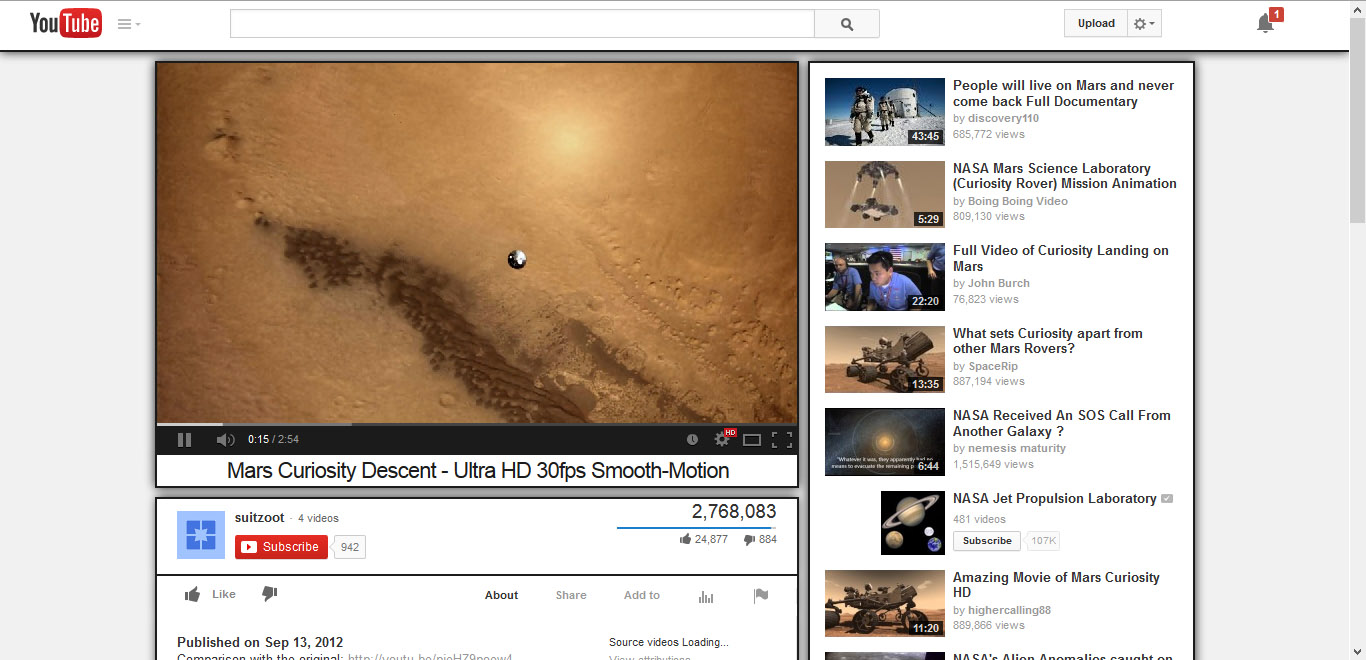The image size is (1366, 660).
Task: Expand the Add to menu
Action: 641,595
